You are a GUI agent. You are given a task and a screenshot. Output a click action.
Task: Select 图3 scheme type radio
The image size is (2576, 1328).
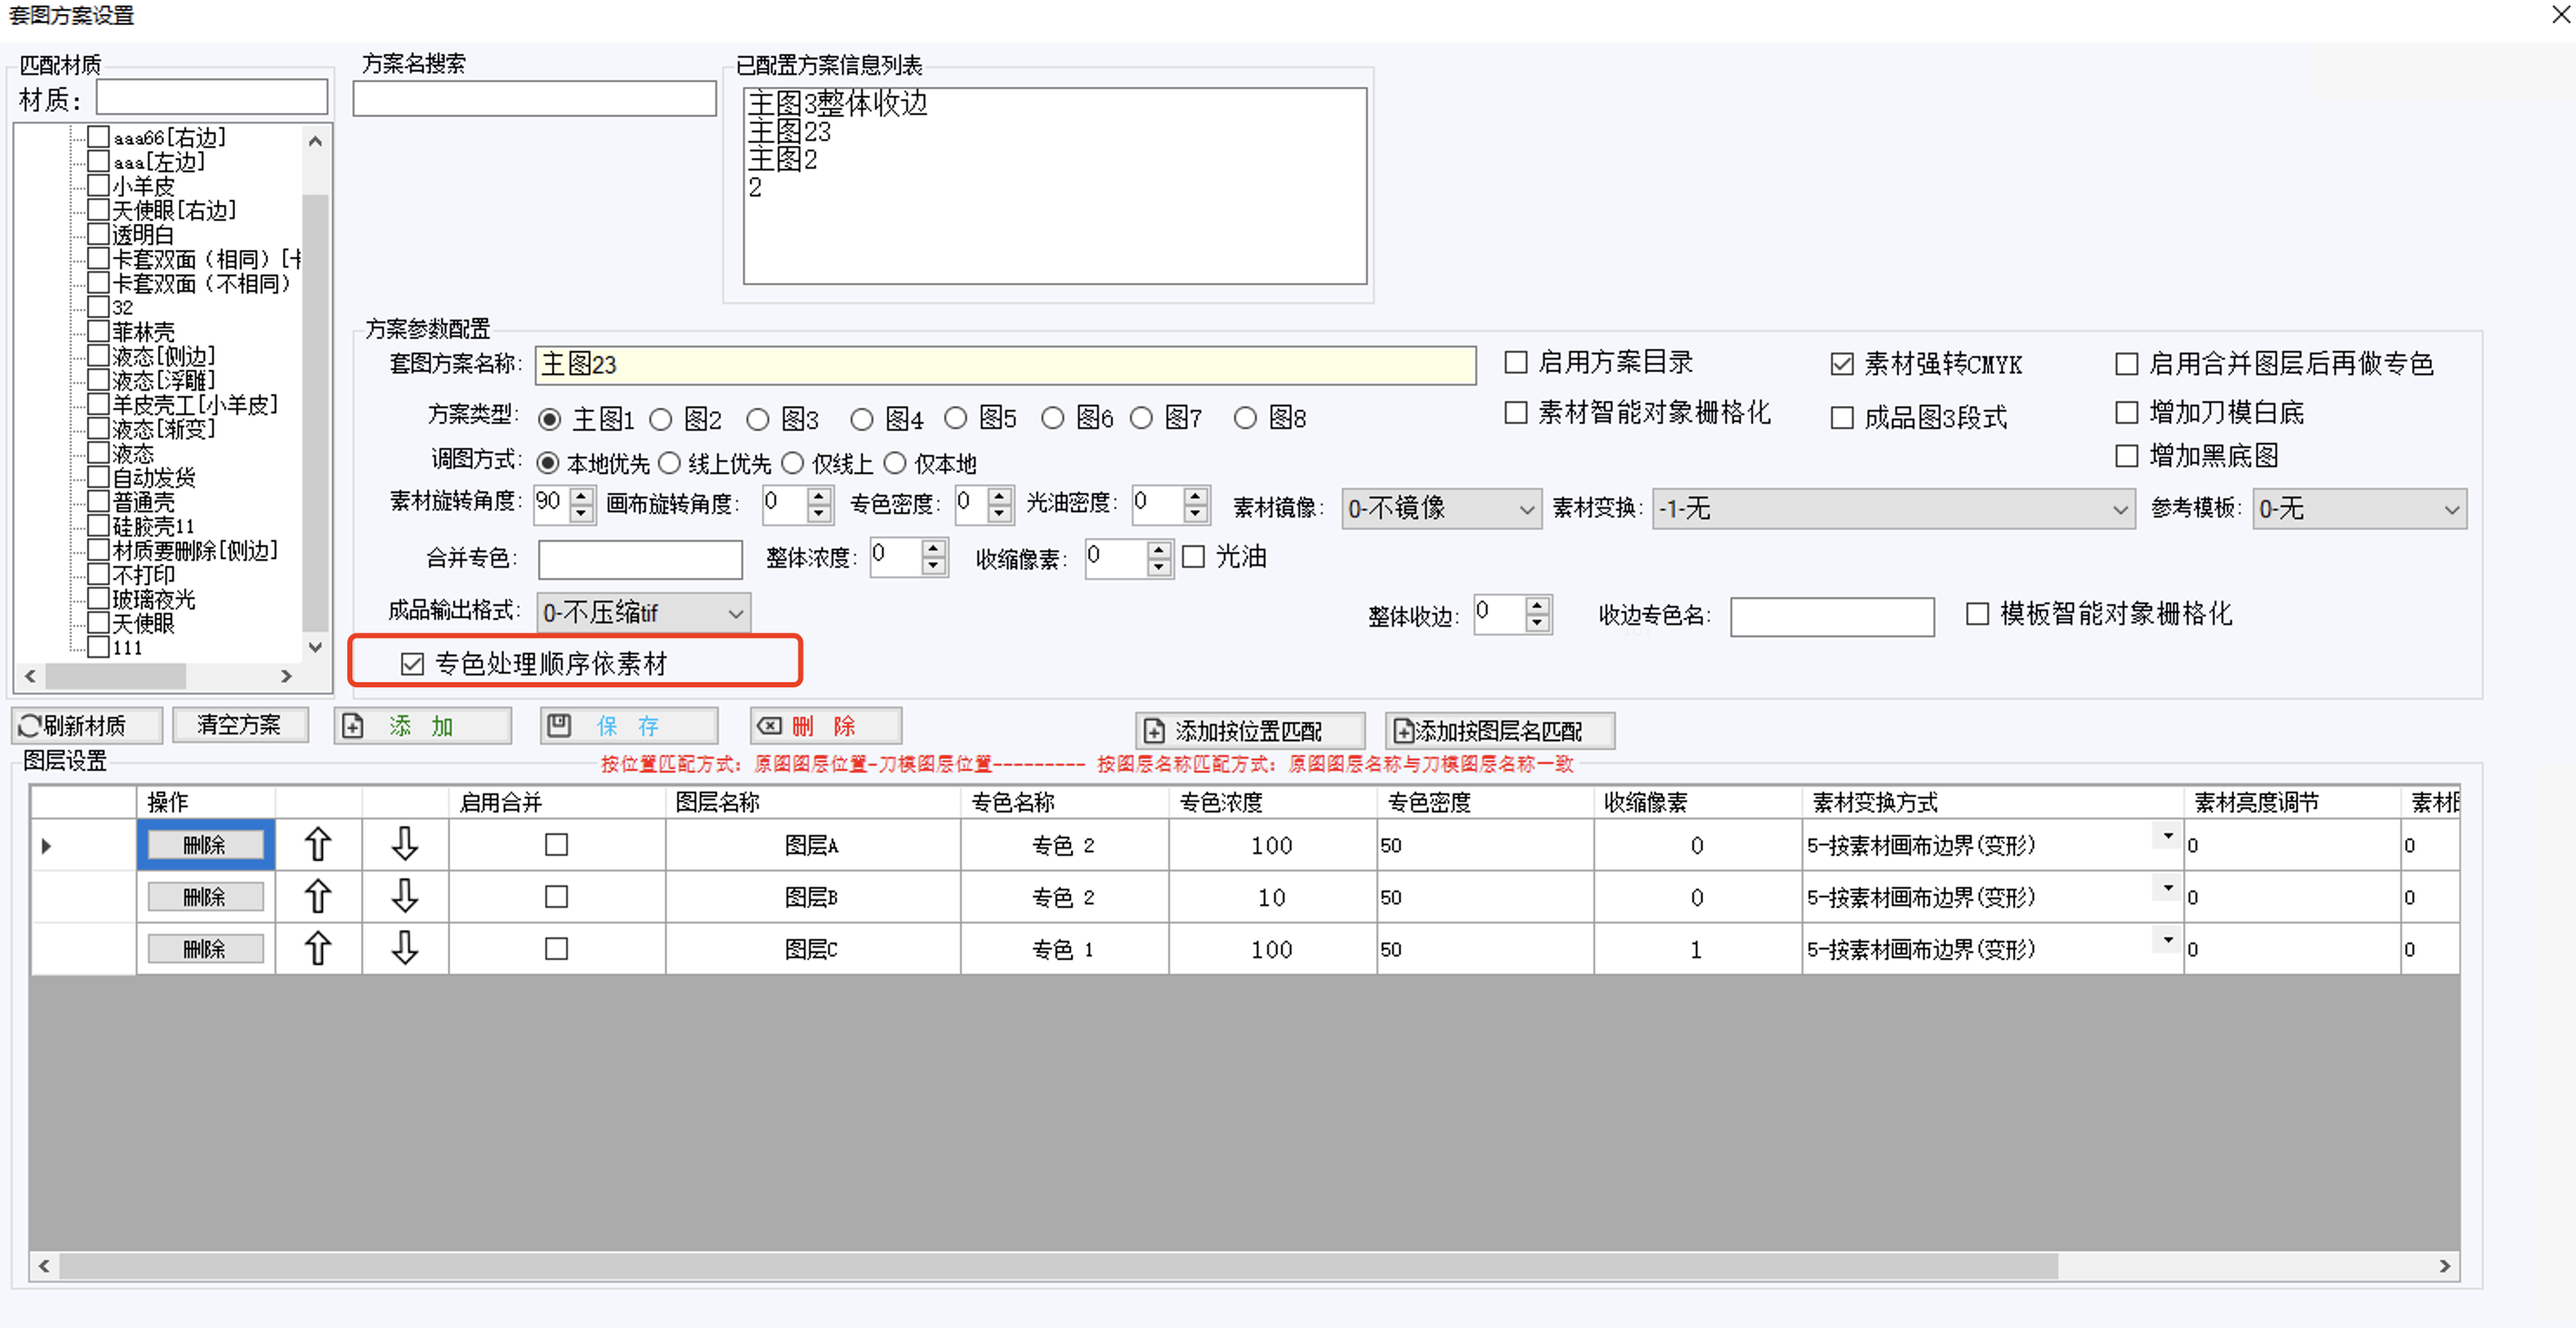pyautogui.click(x=758, y=419)
